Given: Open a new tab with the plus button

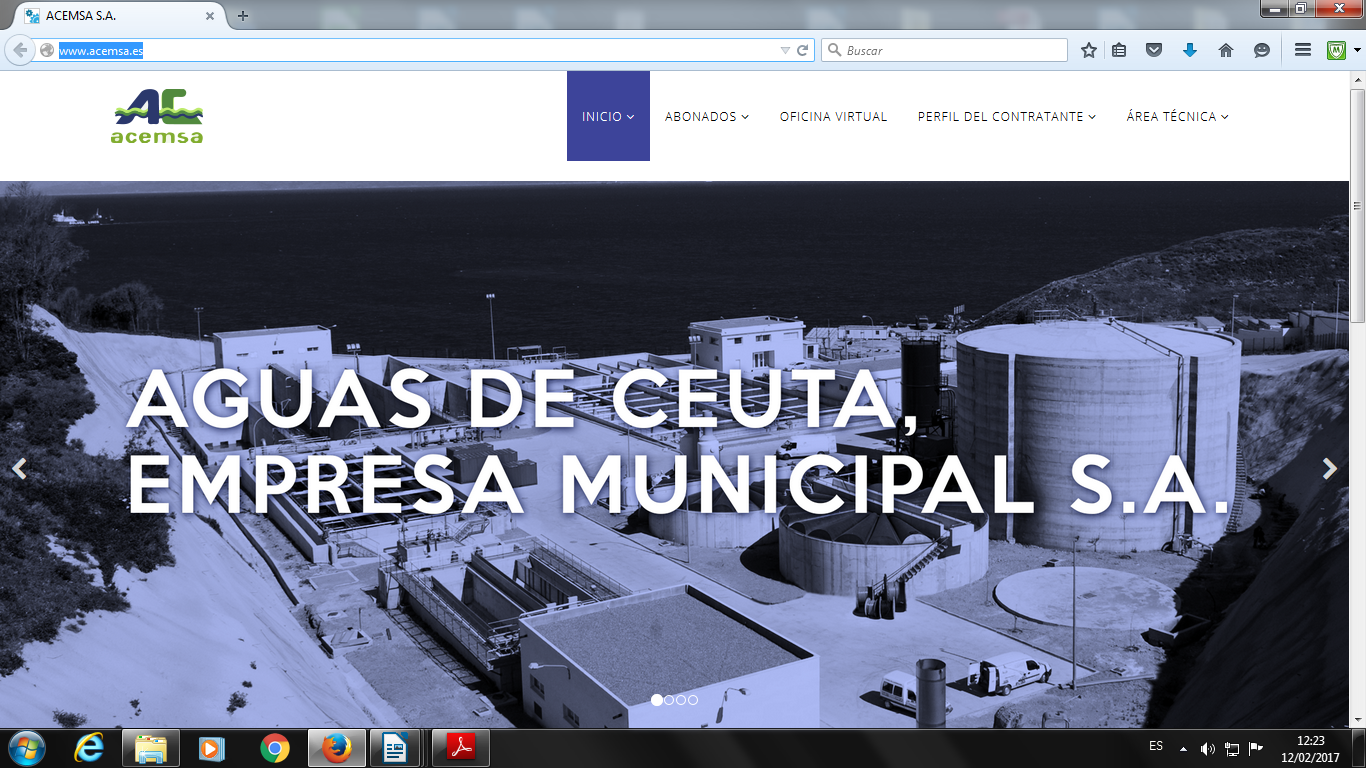Looking at the screenshot, I should coord(243,16).
